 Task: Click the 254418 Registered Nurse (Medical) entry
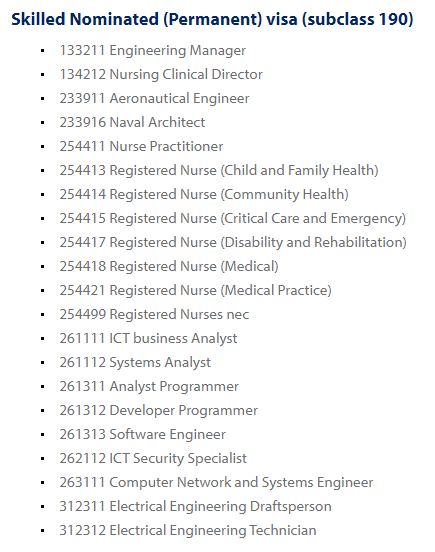point(169,266)
